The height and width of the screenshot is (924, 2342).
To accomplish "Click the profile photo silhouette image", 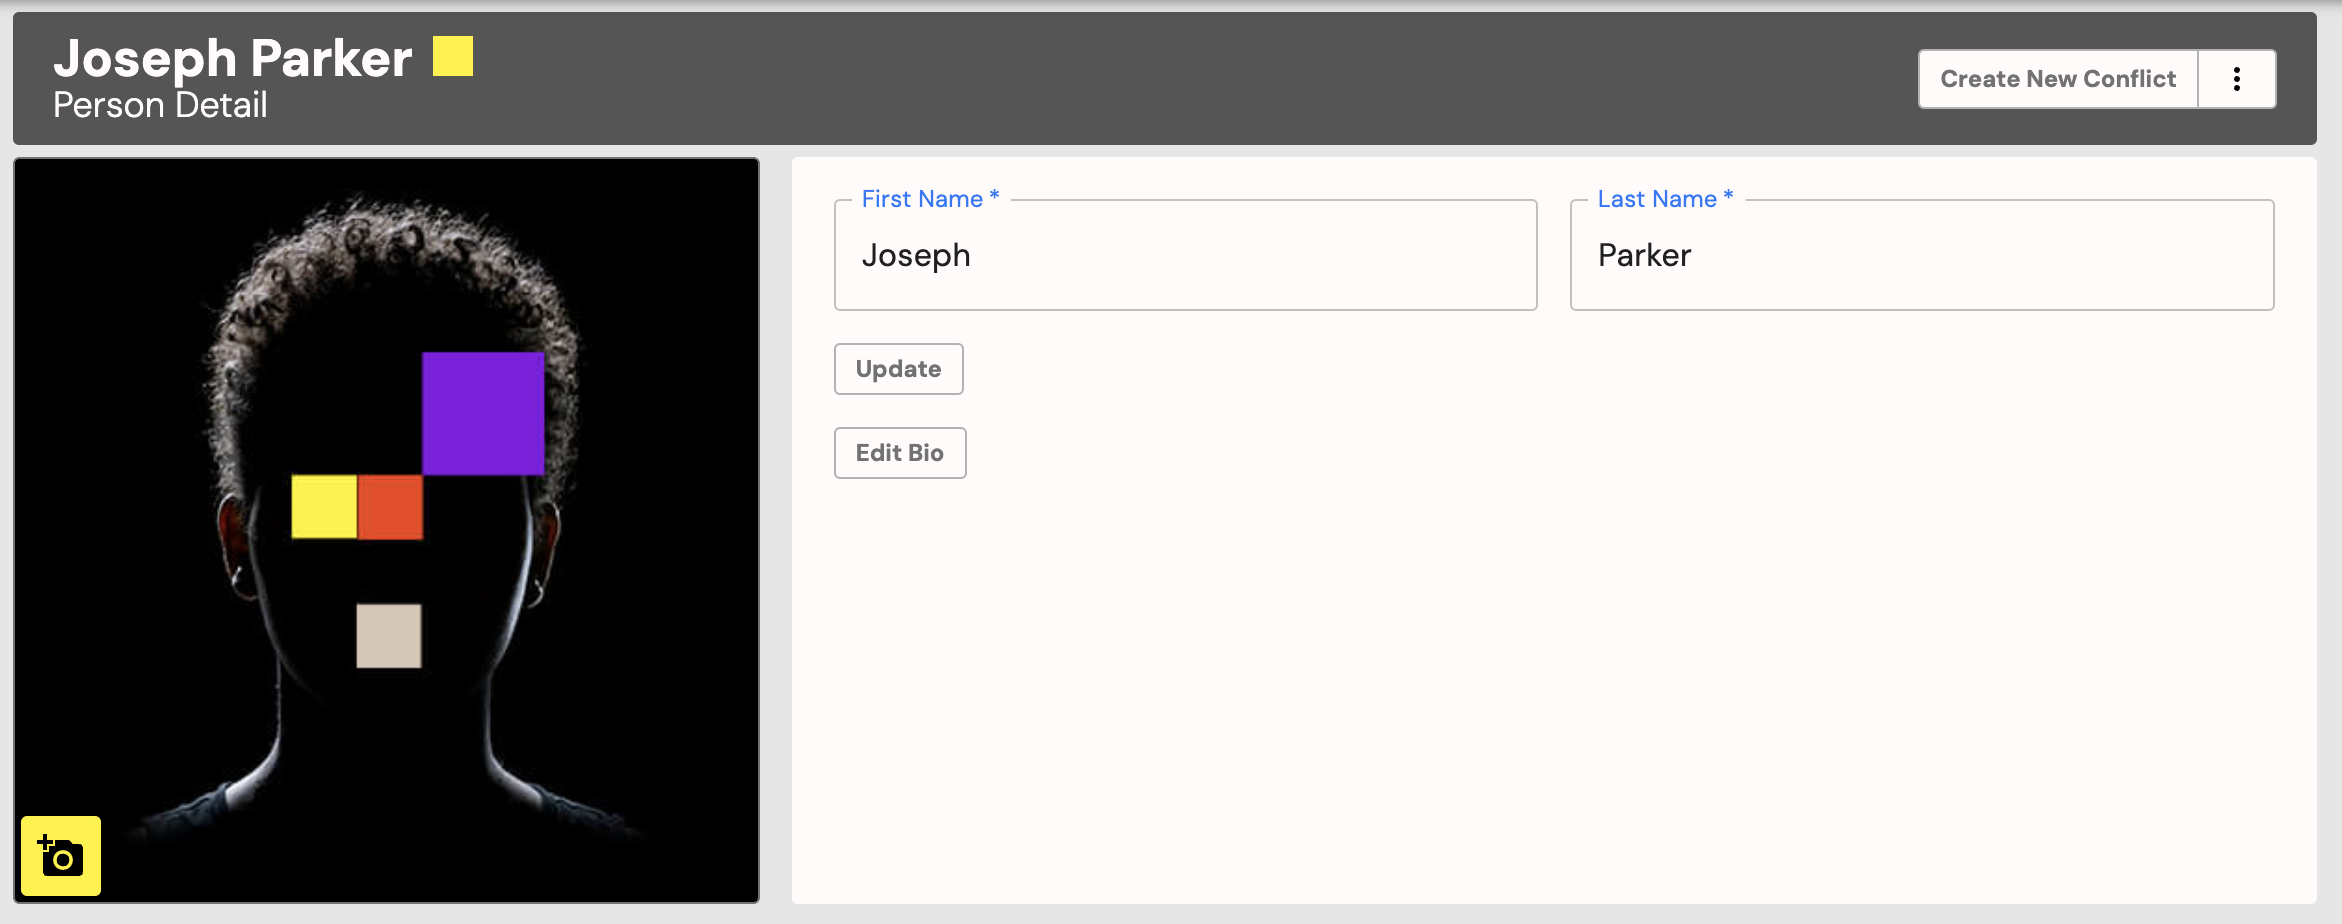I will 387,530.
